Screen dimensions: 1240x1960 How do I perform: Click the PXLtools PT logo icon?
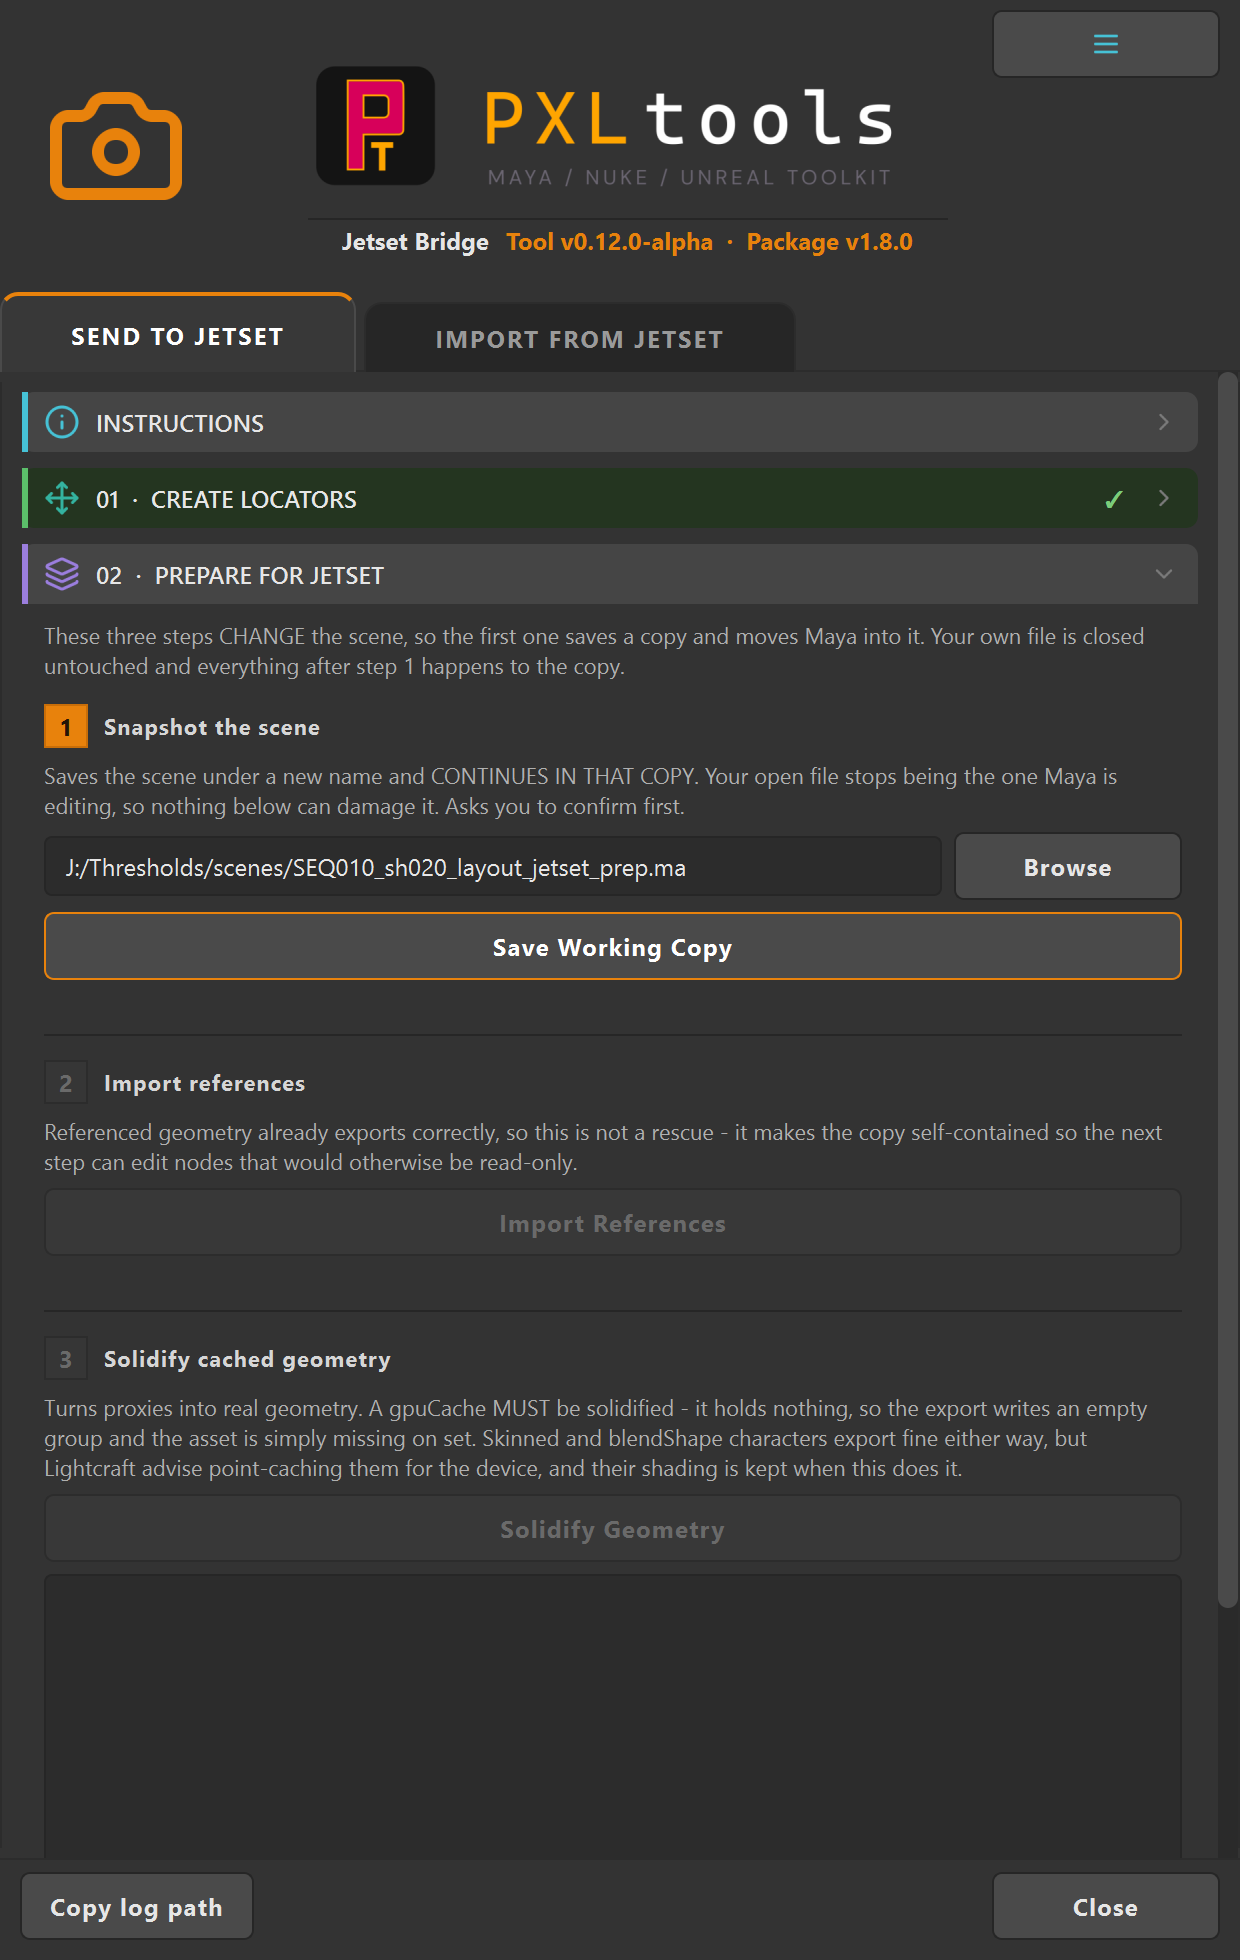point(375,126)
